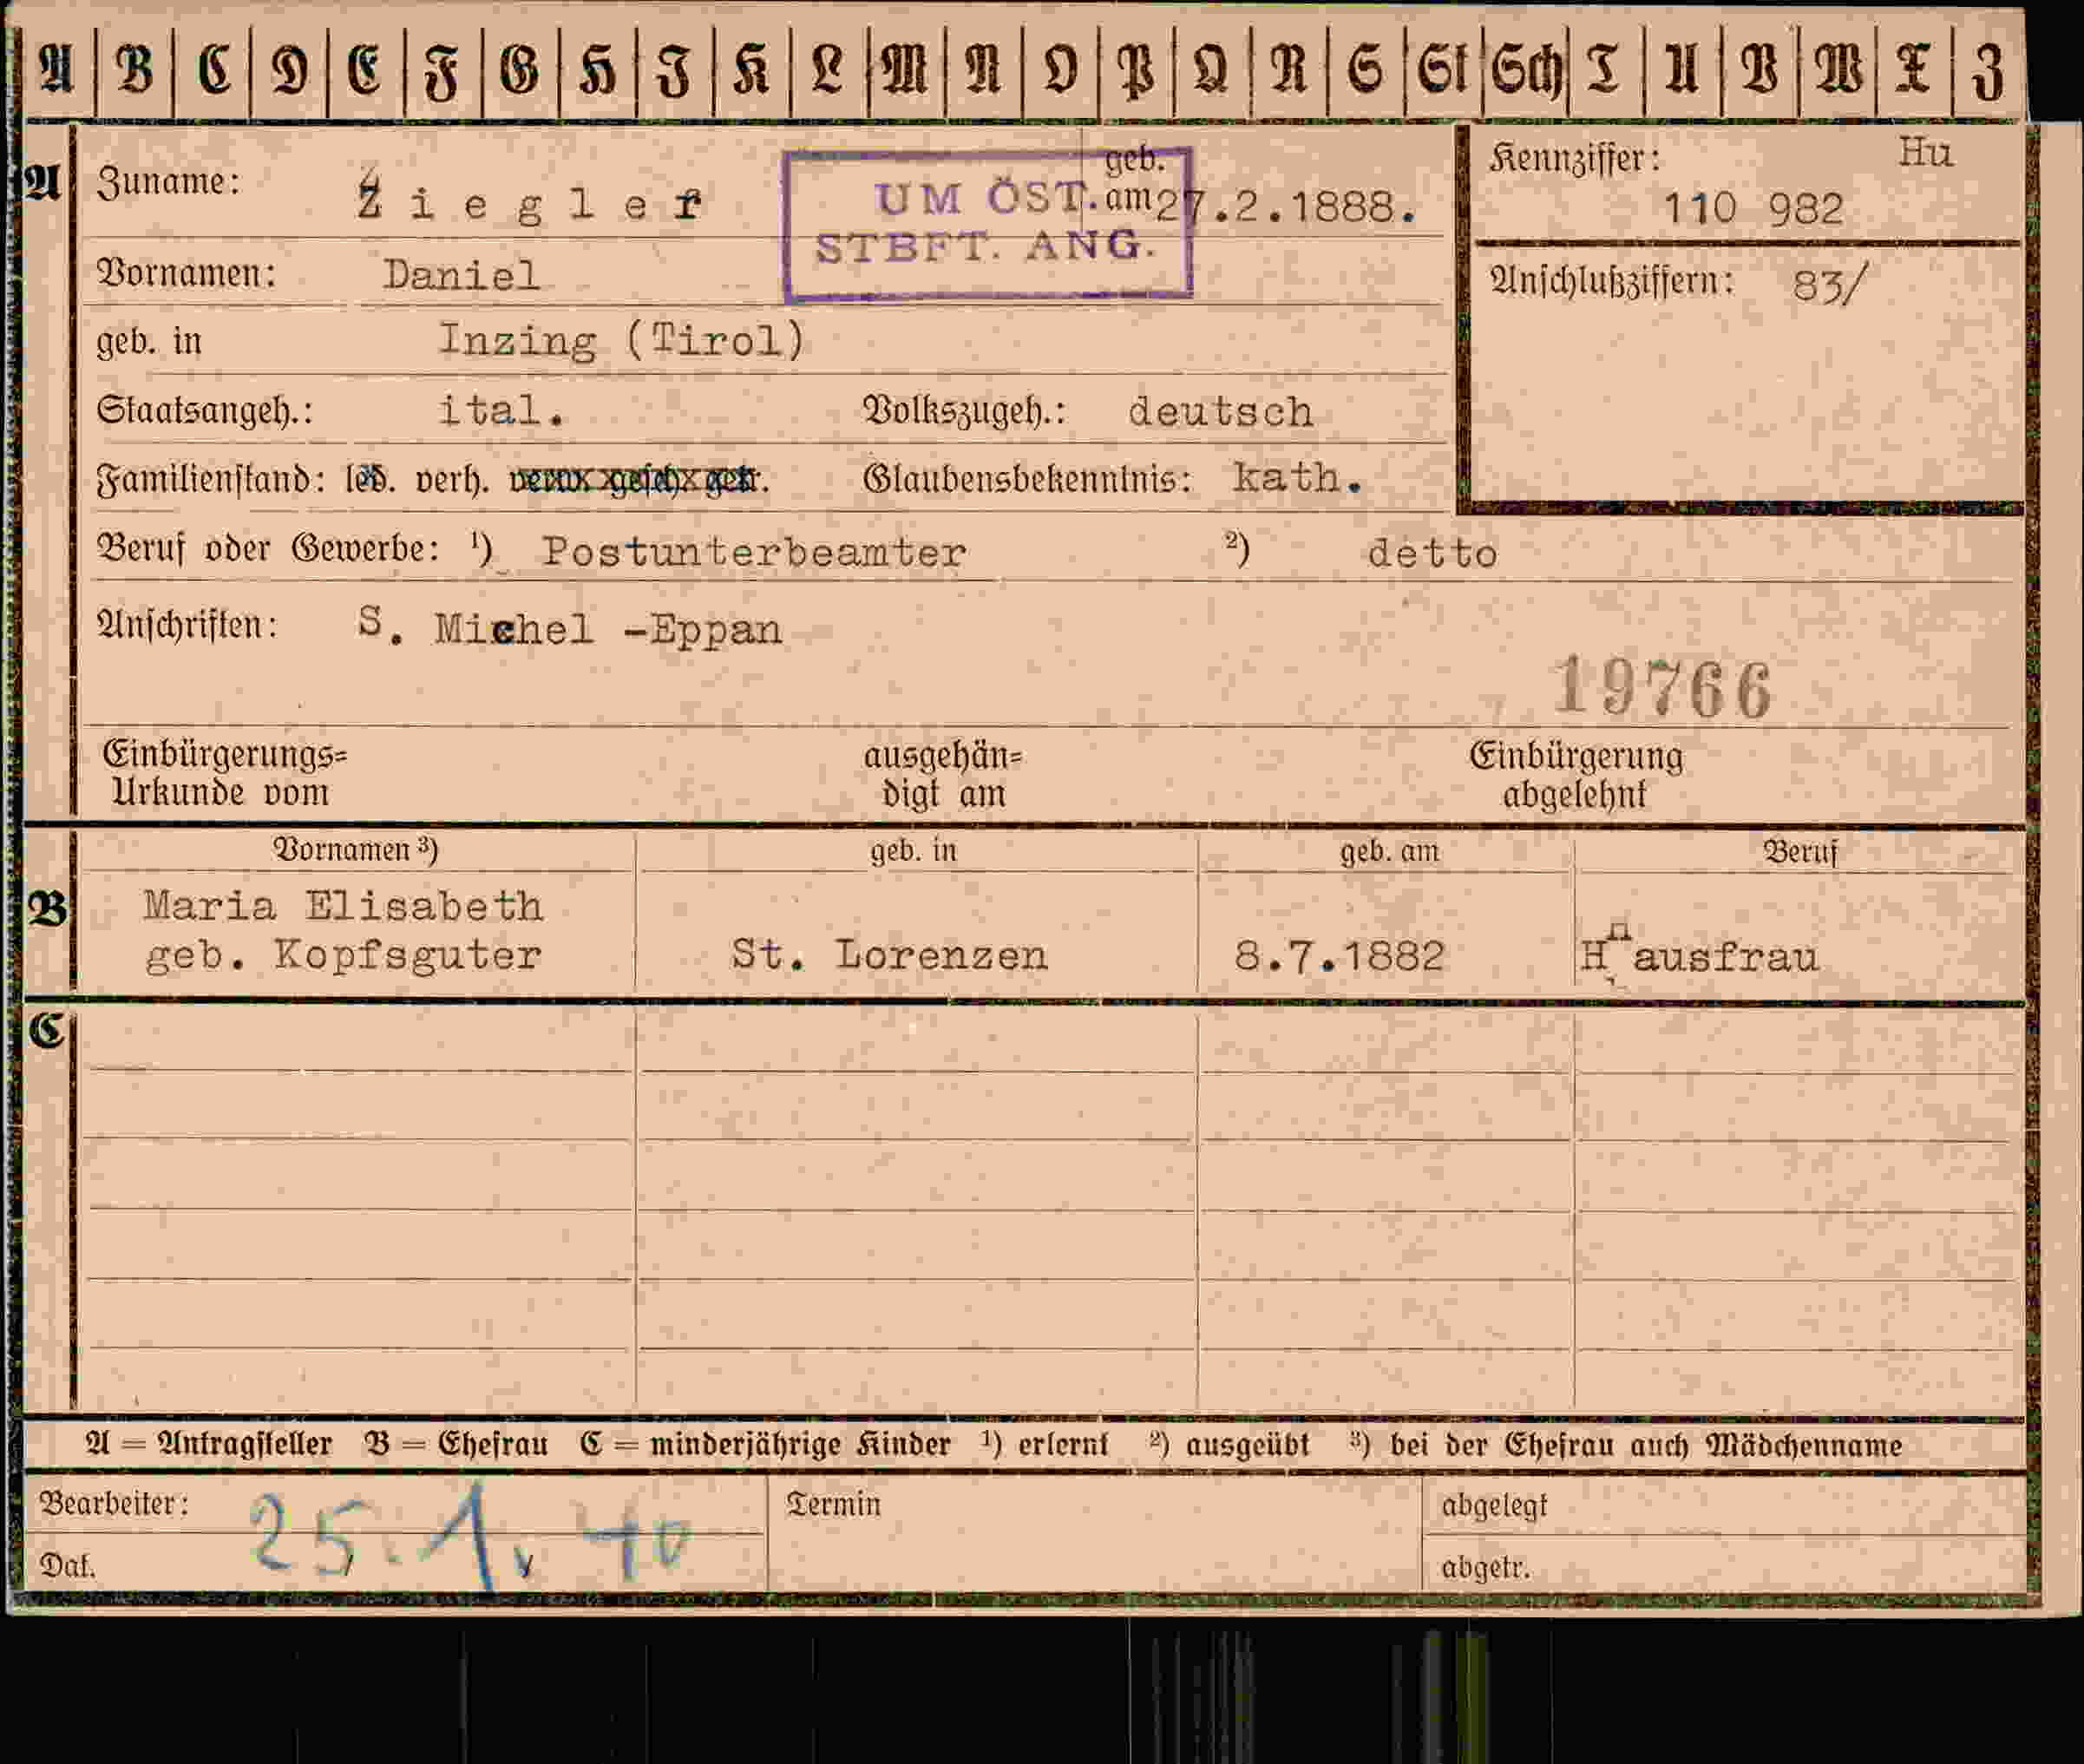Select "Einbürgerungs-Urkunde vom" label

[224, 773]
